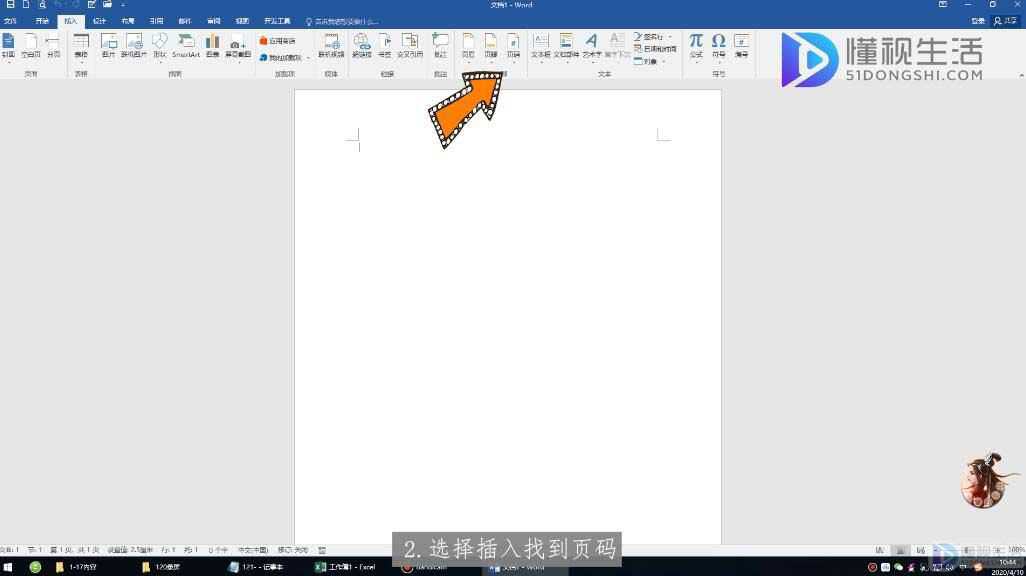Insert a page break
The image size is (1026, 576).
(x=54, y=46)
